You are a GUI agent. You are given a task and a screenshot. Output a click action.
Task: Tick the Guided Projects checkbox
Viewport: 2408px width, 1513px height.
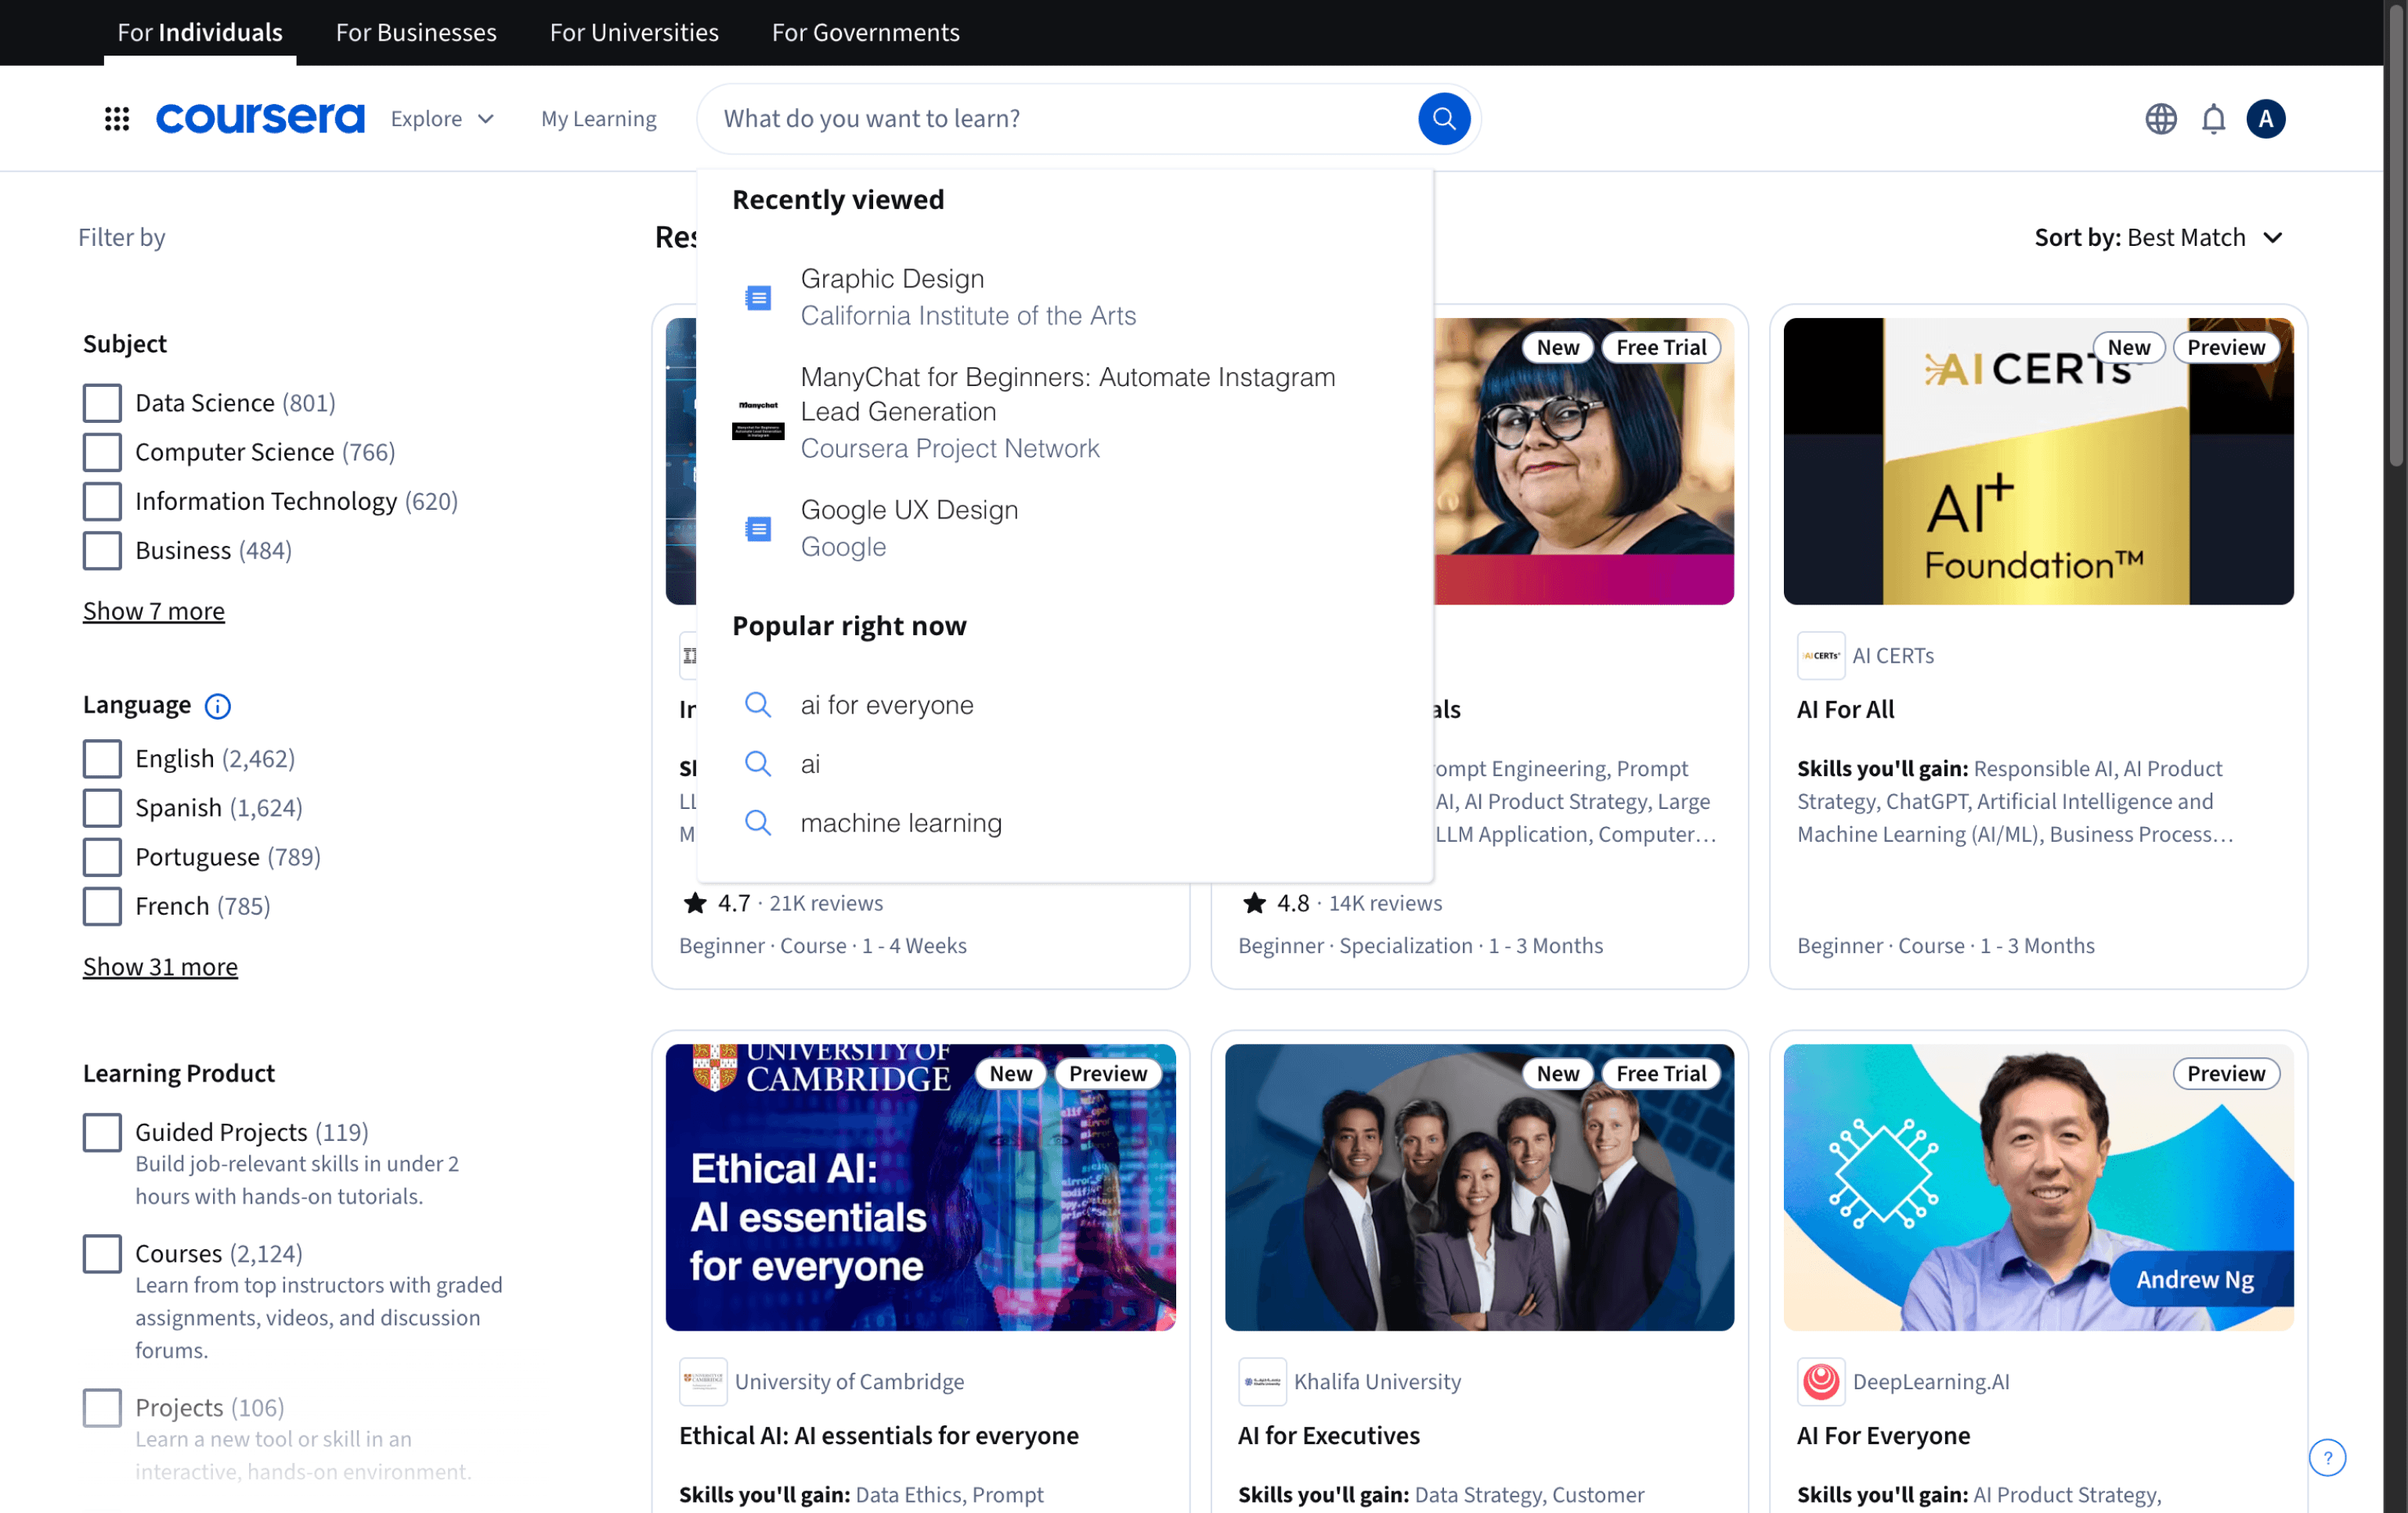point(102,1132)
